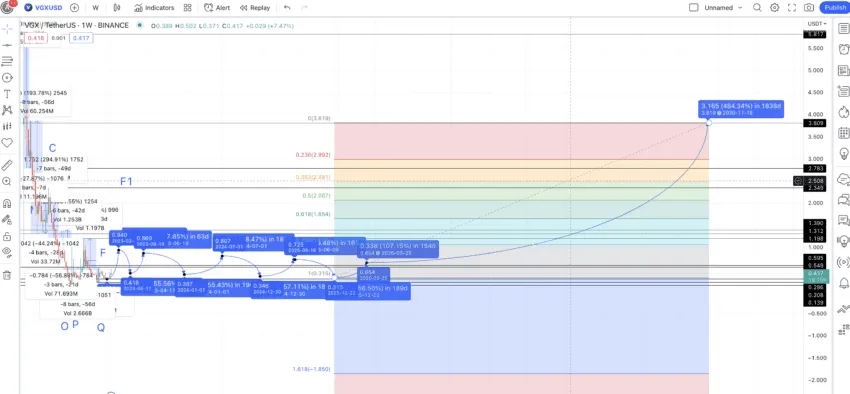Open indicator templates grid icon
Viewport: 850px width, 394px height.
coord(188,8)
